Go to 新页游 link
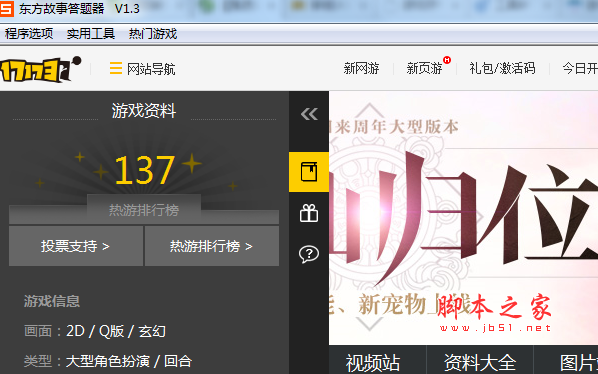The height and width of the screenshot is (374, 598). tap(424, 69)
